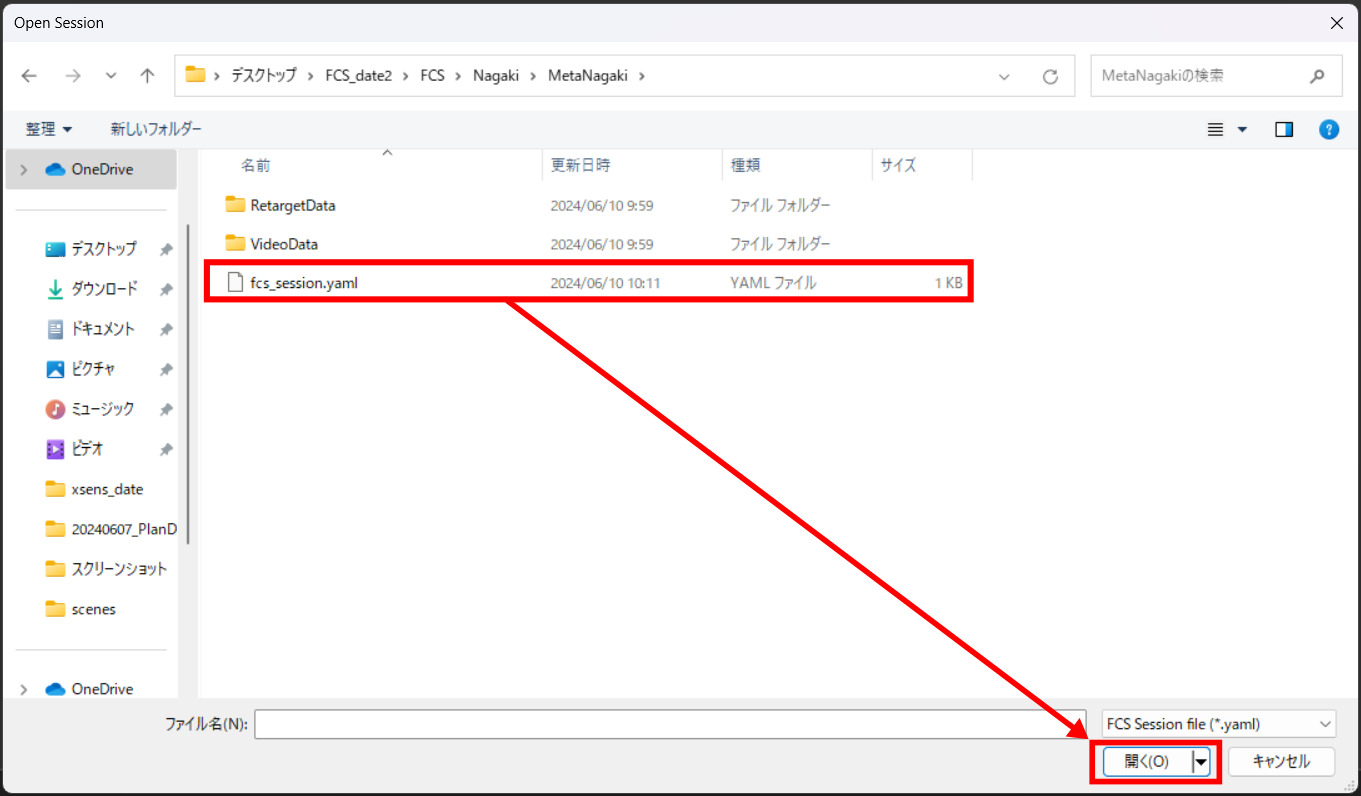This screenshot has height=796, width=1361.
Task: Select fcs_session.yaml file
Action: 303,283
